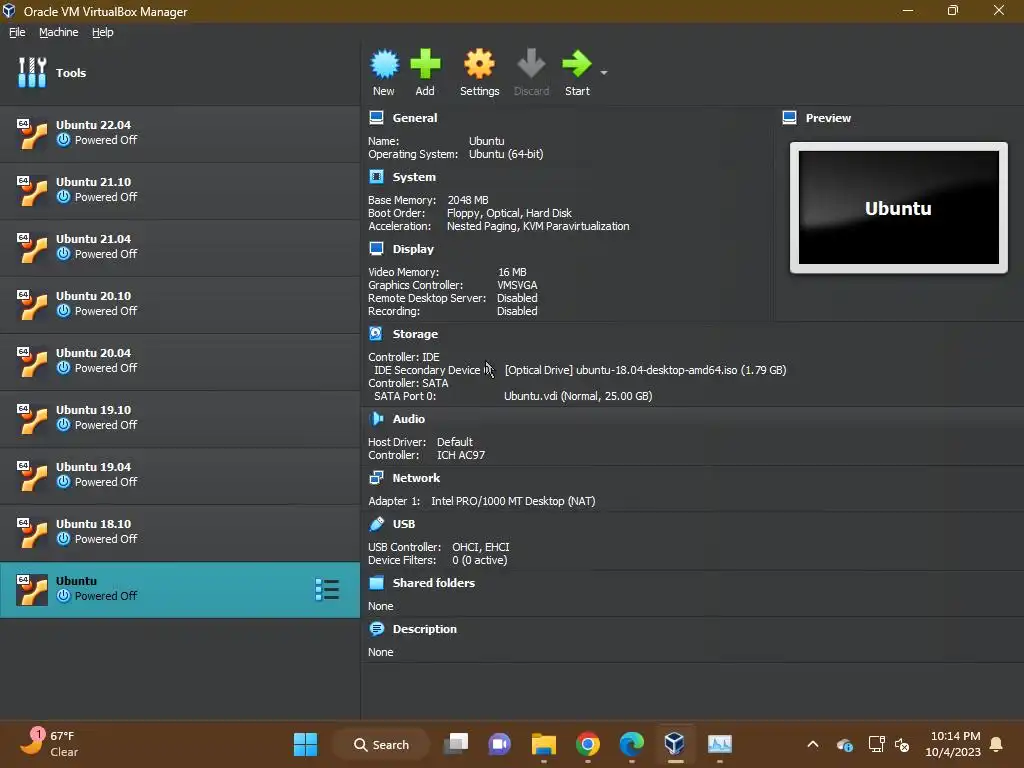The width and height of the screenshot is (1024, 768).
Task: Click the VirtualBox taskbar icon
Action: tap(675, 744)
